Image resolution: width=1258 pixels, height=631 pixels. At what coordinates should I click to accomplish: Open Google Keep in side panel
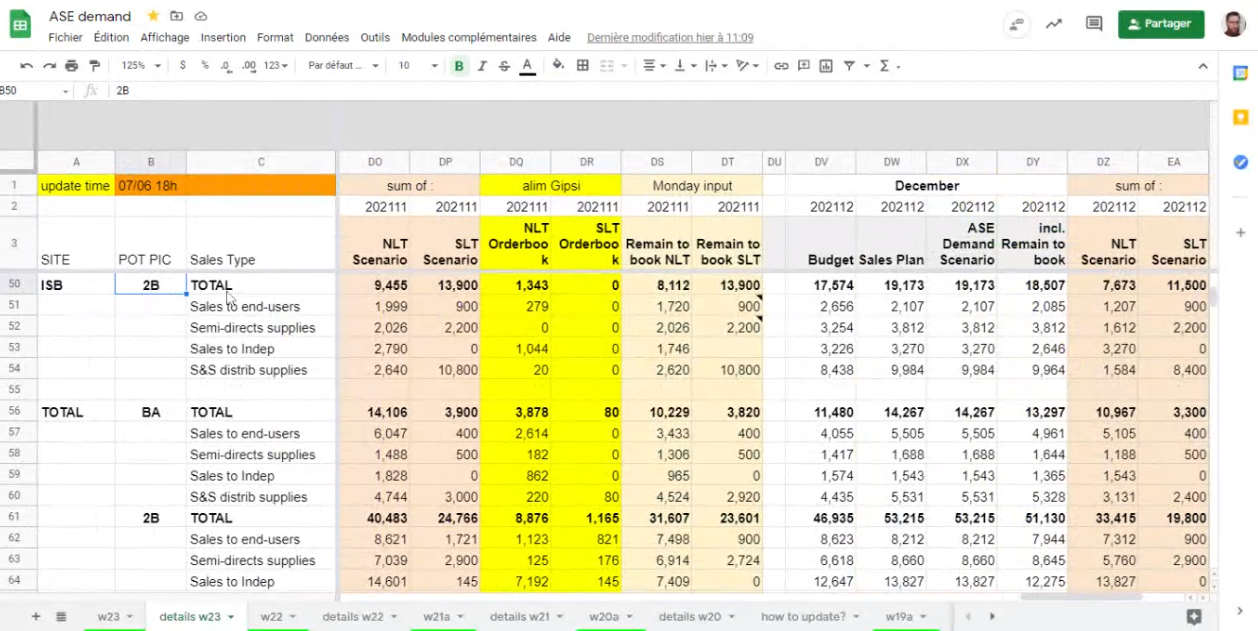[x=1240, y=117]
